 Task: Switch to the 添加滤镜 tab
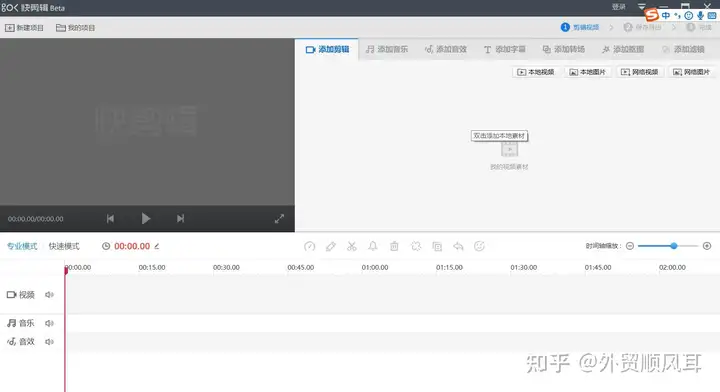pos(683,50)
